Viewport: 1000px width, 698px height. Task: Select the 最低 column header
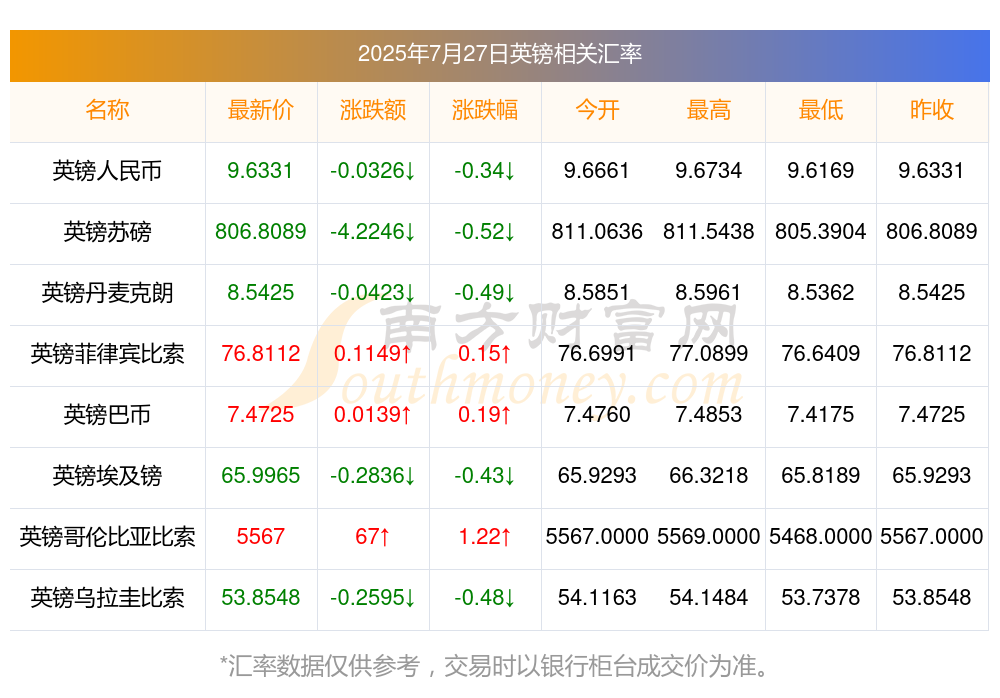point(821,110)
